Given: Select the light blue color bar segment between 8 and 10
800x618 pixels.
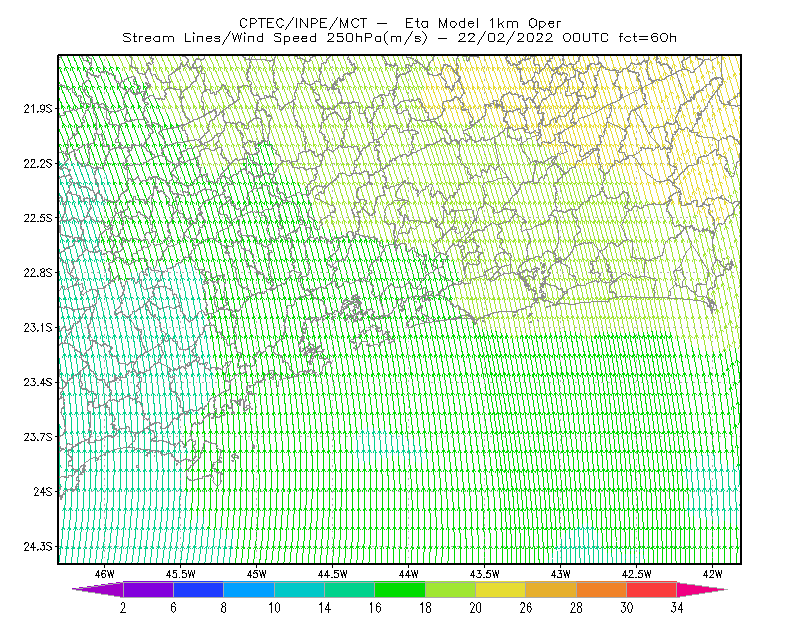Looking at the screenshot, I should (x=249, y=589).
